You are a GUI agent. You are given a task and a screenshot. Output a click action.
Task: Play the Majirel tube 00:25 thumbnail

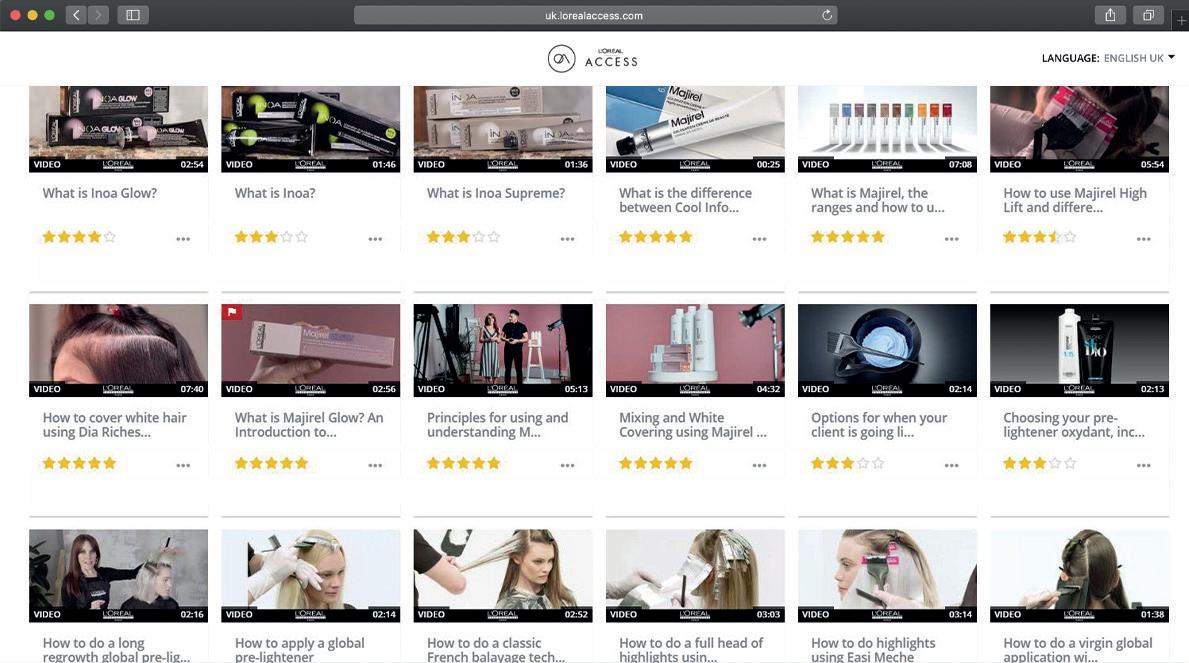[695, 129]
